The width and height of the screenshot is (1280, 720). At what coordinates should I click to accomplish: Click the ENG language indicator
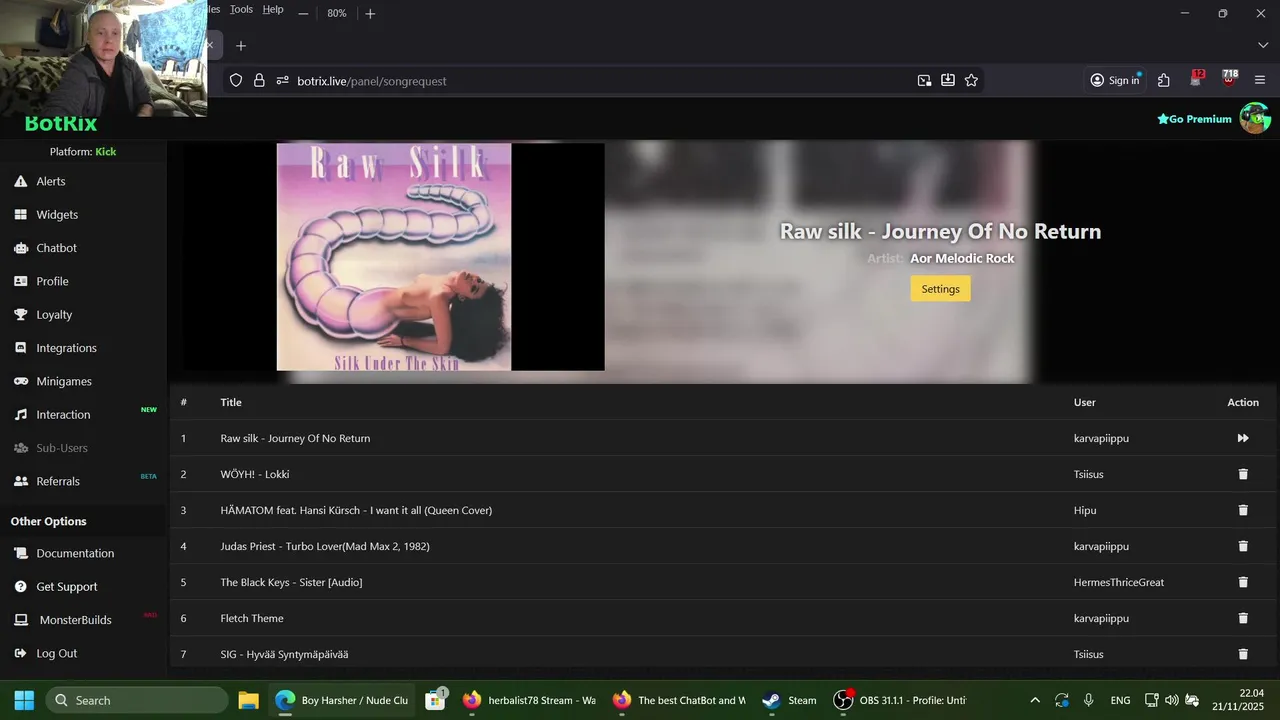point(1120,700)
